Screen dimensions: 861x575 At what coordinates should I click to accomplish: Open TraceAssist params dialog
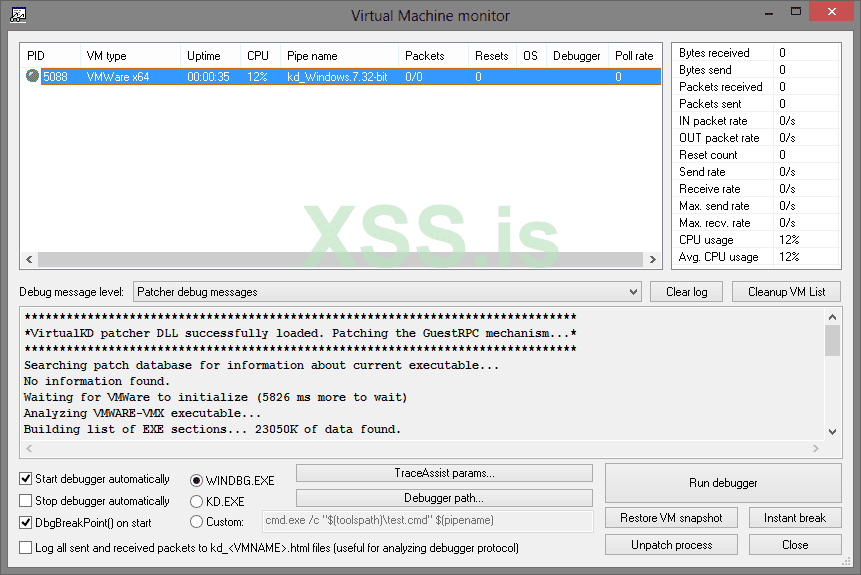click(x=444, y=473)
